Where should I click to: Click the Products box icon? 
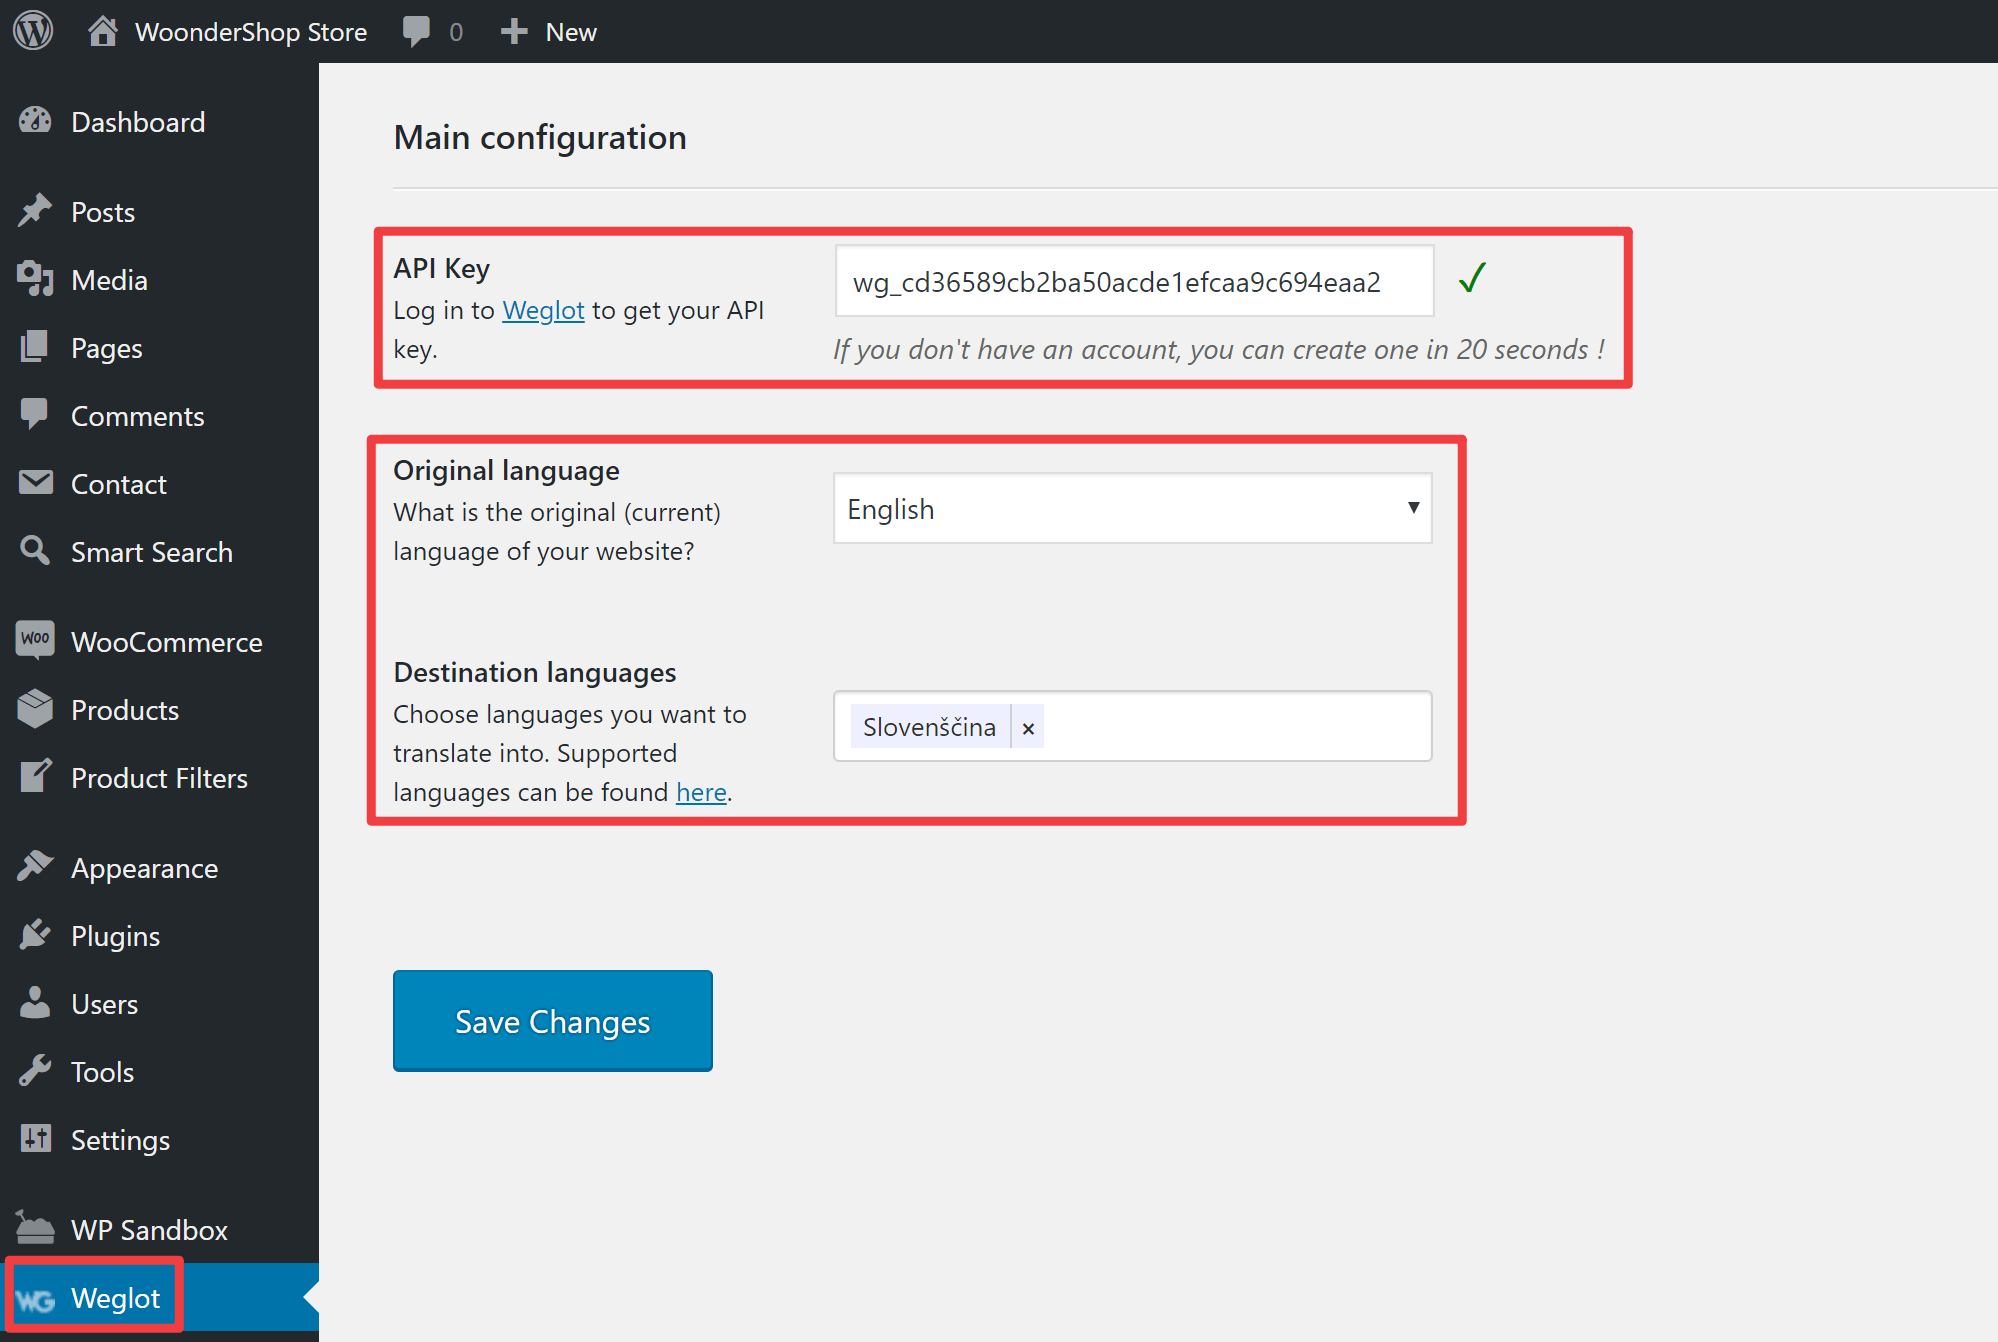[x=35, y=709]
